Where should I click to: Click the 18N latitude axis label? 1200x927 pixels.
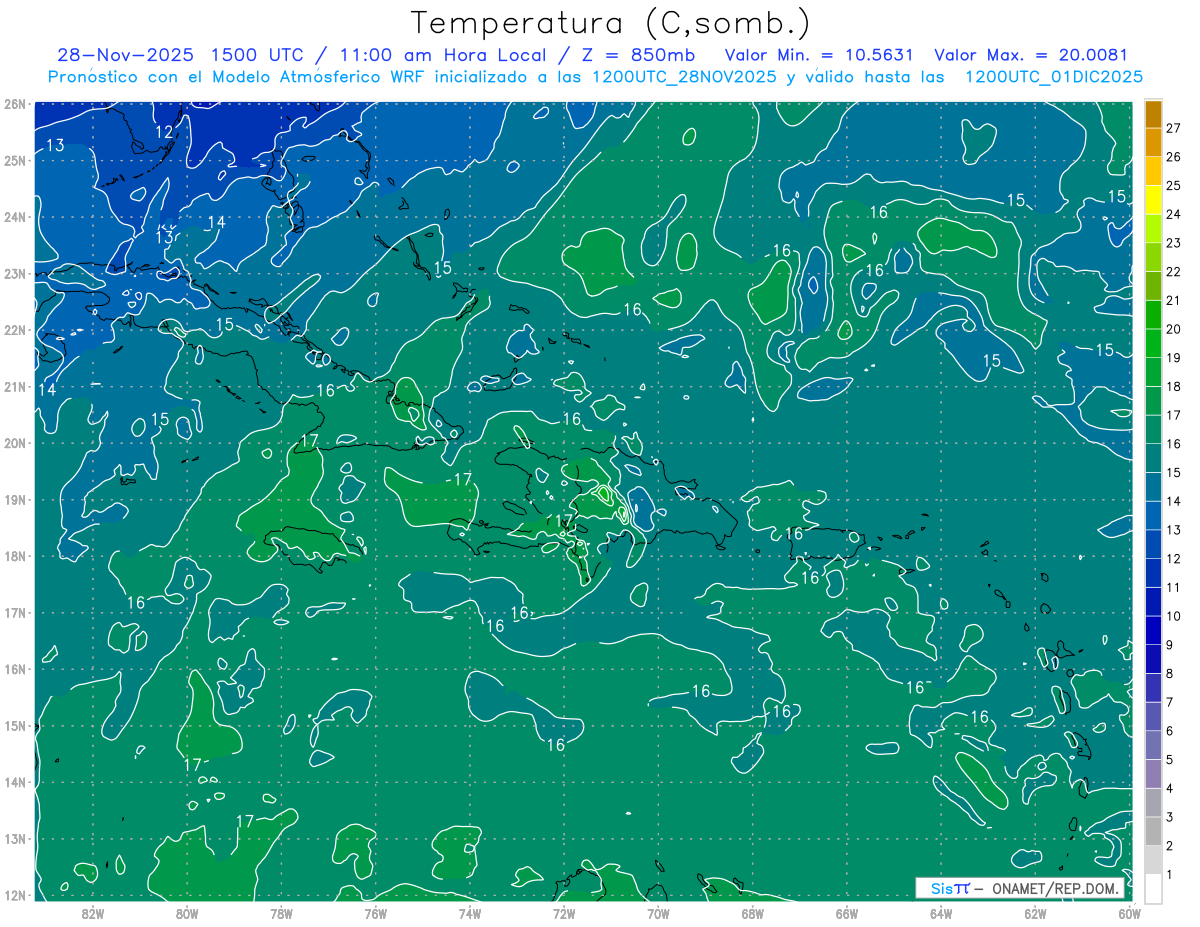15,556
